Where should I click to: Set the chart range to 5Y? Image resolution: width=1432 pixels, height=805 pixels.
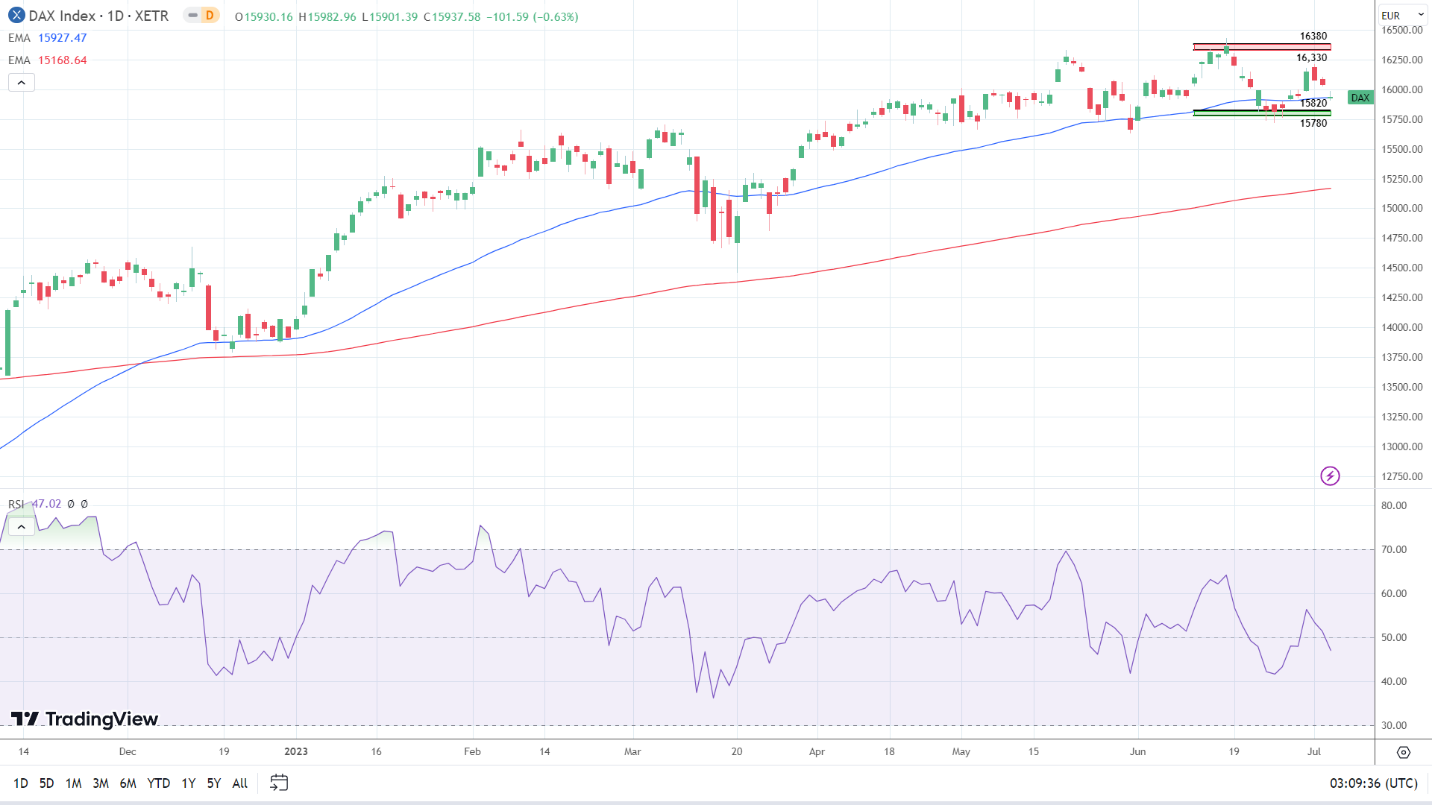coord(214,783)
